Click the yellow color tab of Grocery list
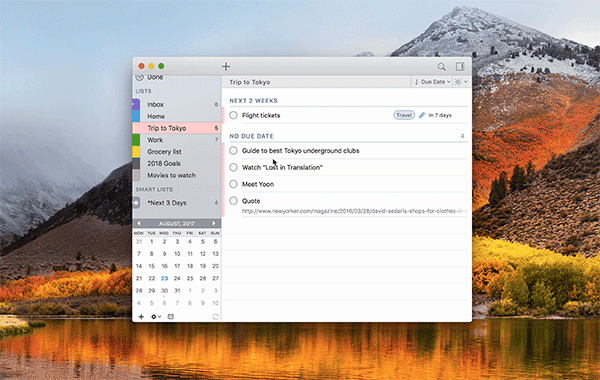Image resolution: width=600 pixels, height=380 pixels. (x=136, y=152)
